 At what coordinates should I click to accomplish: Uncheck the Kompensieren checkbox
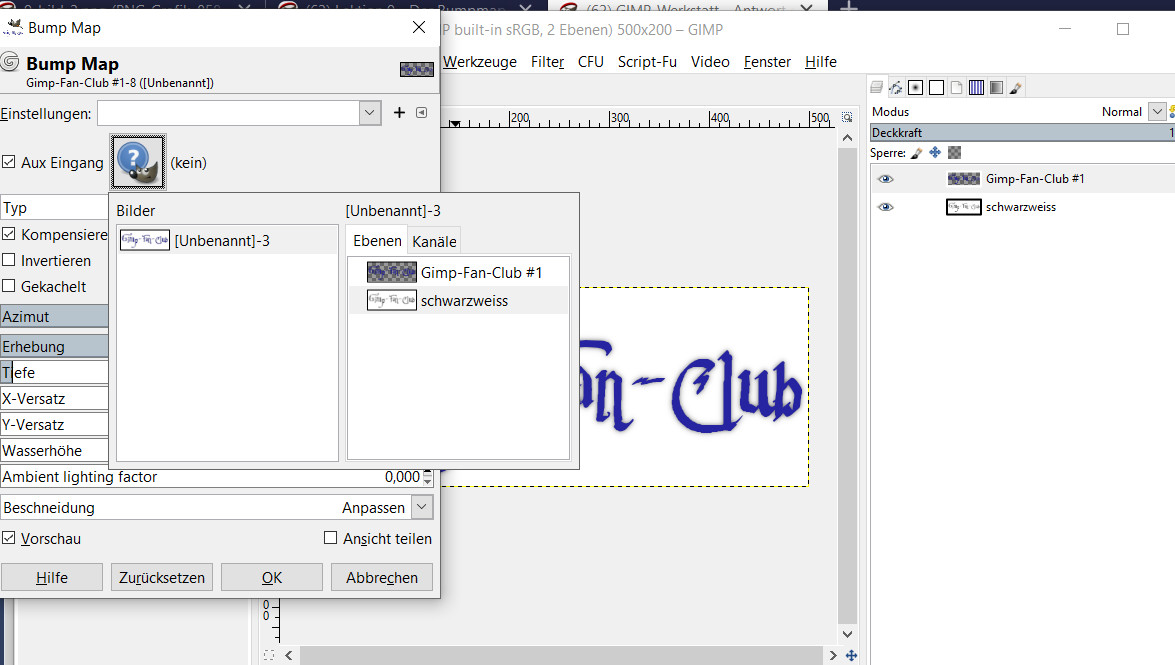click(x=9, y=234)
